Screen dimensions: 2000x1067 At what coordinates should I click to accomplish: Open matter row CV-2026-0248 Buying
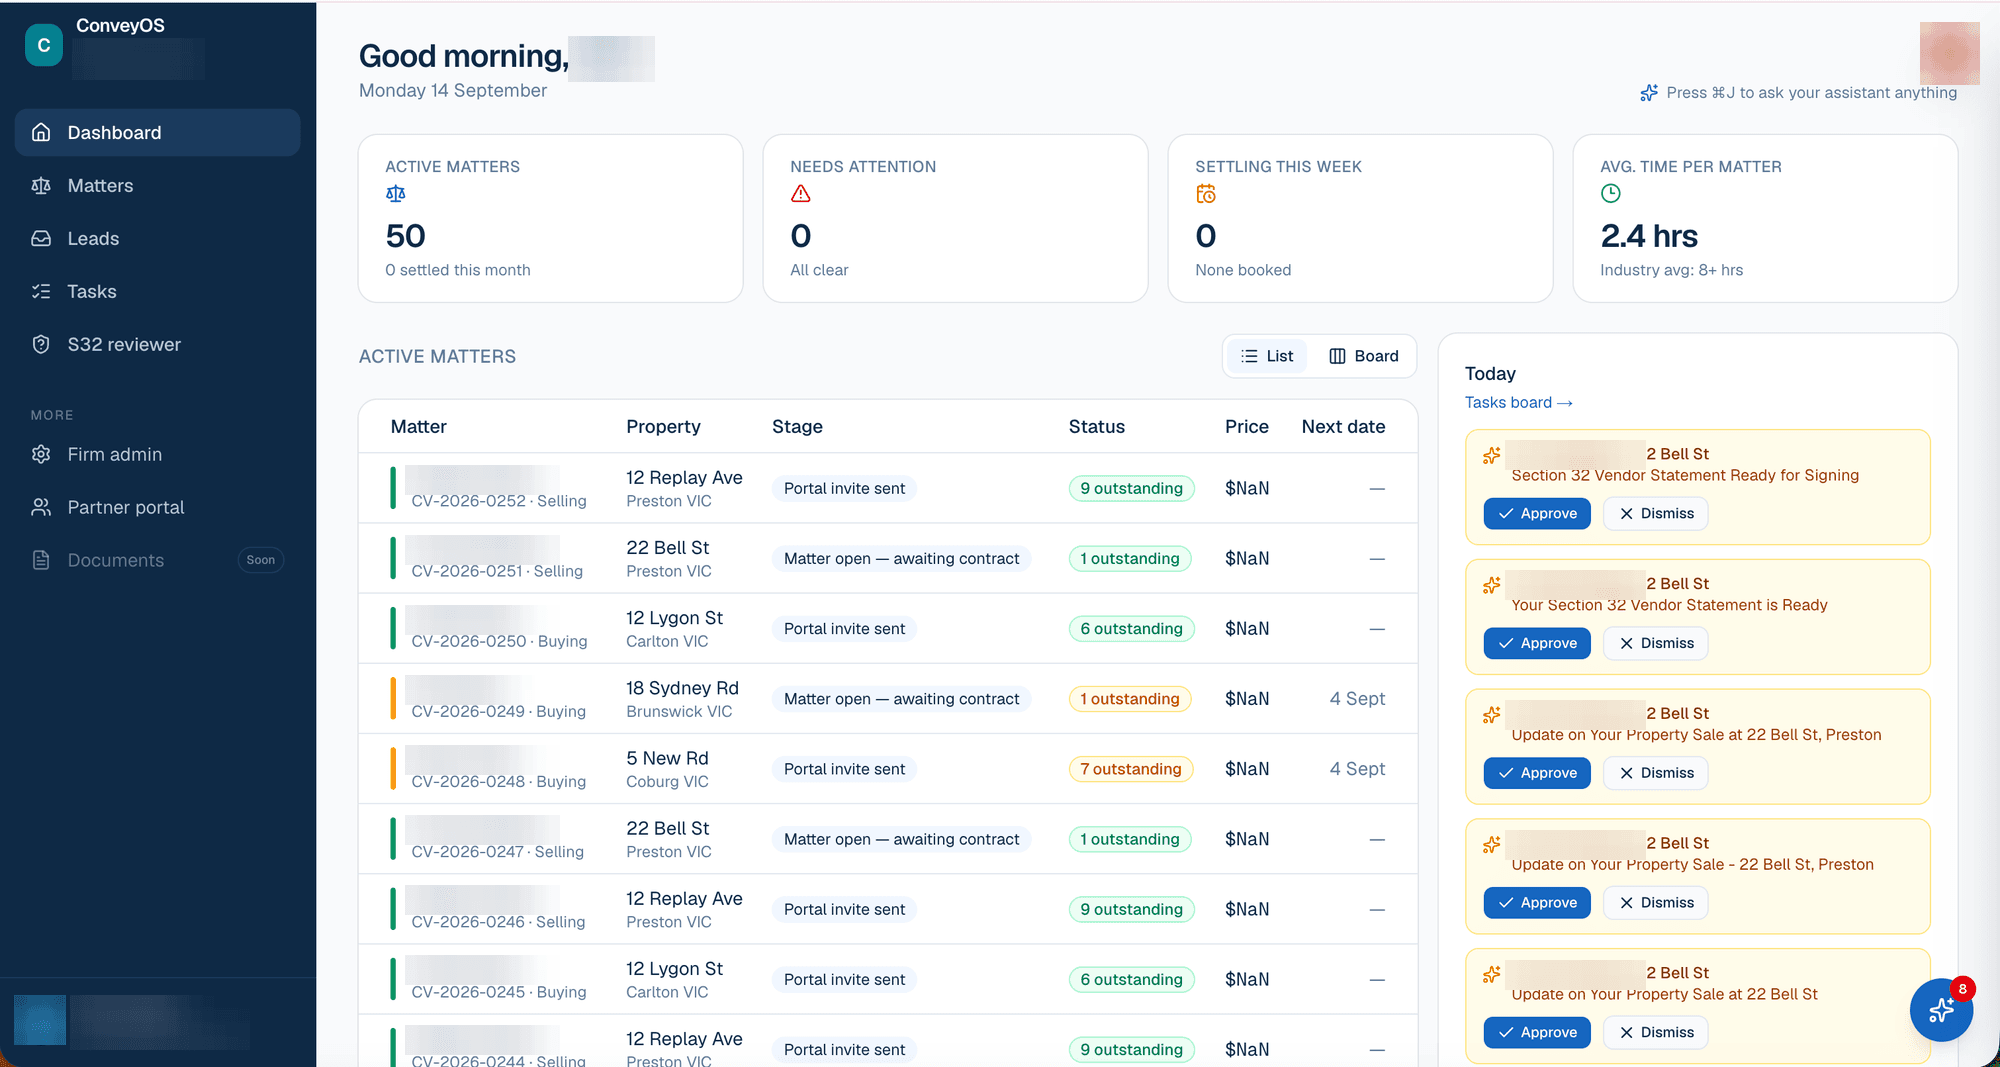point(888,769)
